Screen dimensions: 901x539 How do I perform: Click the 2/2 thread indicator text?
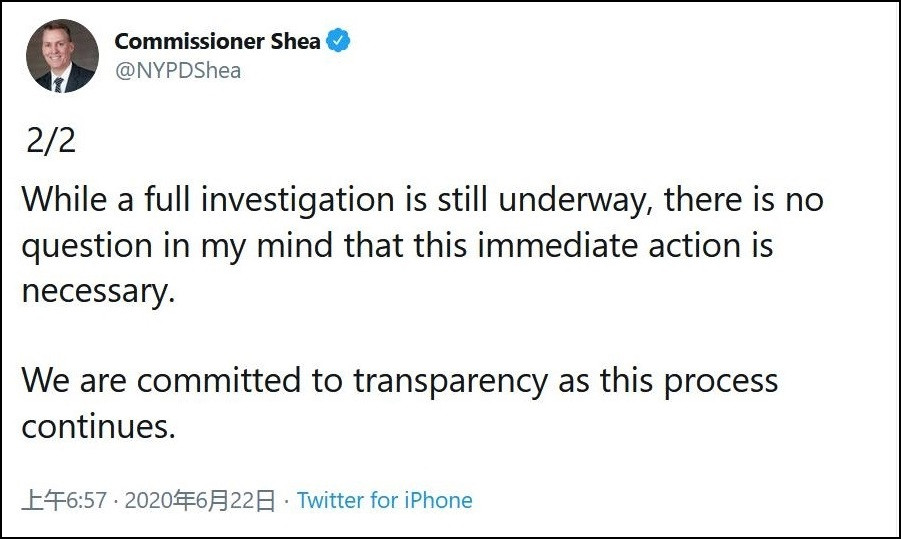point(50,140)
